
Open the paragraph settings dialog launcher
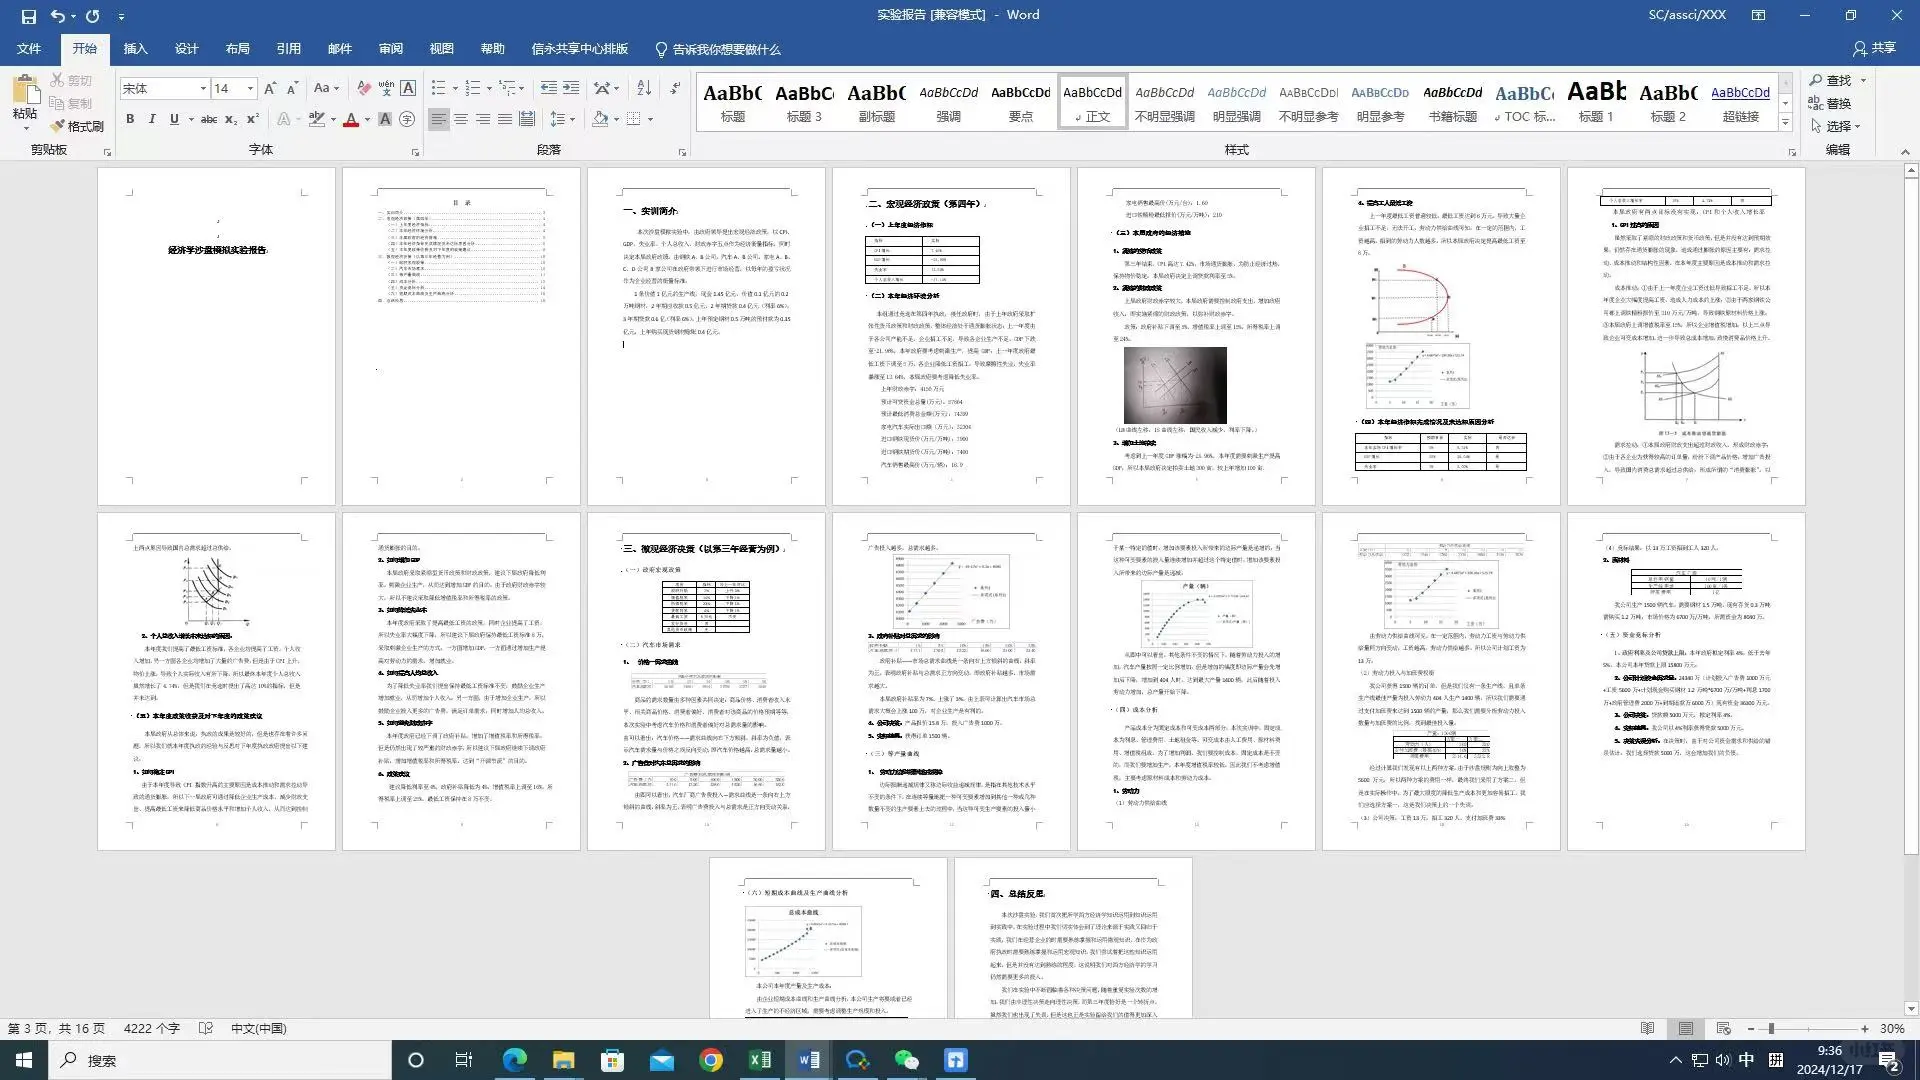click(683, 152)
